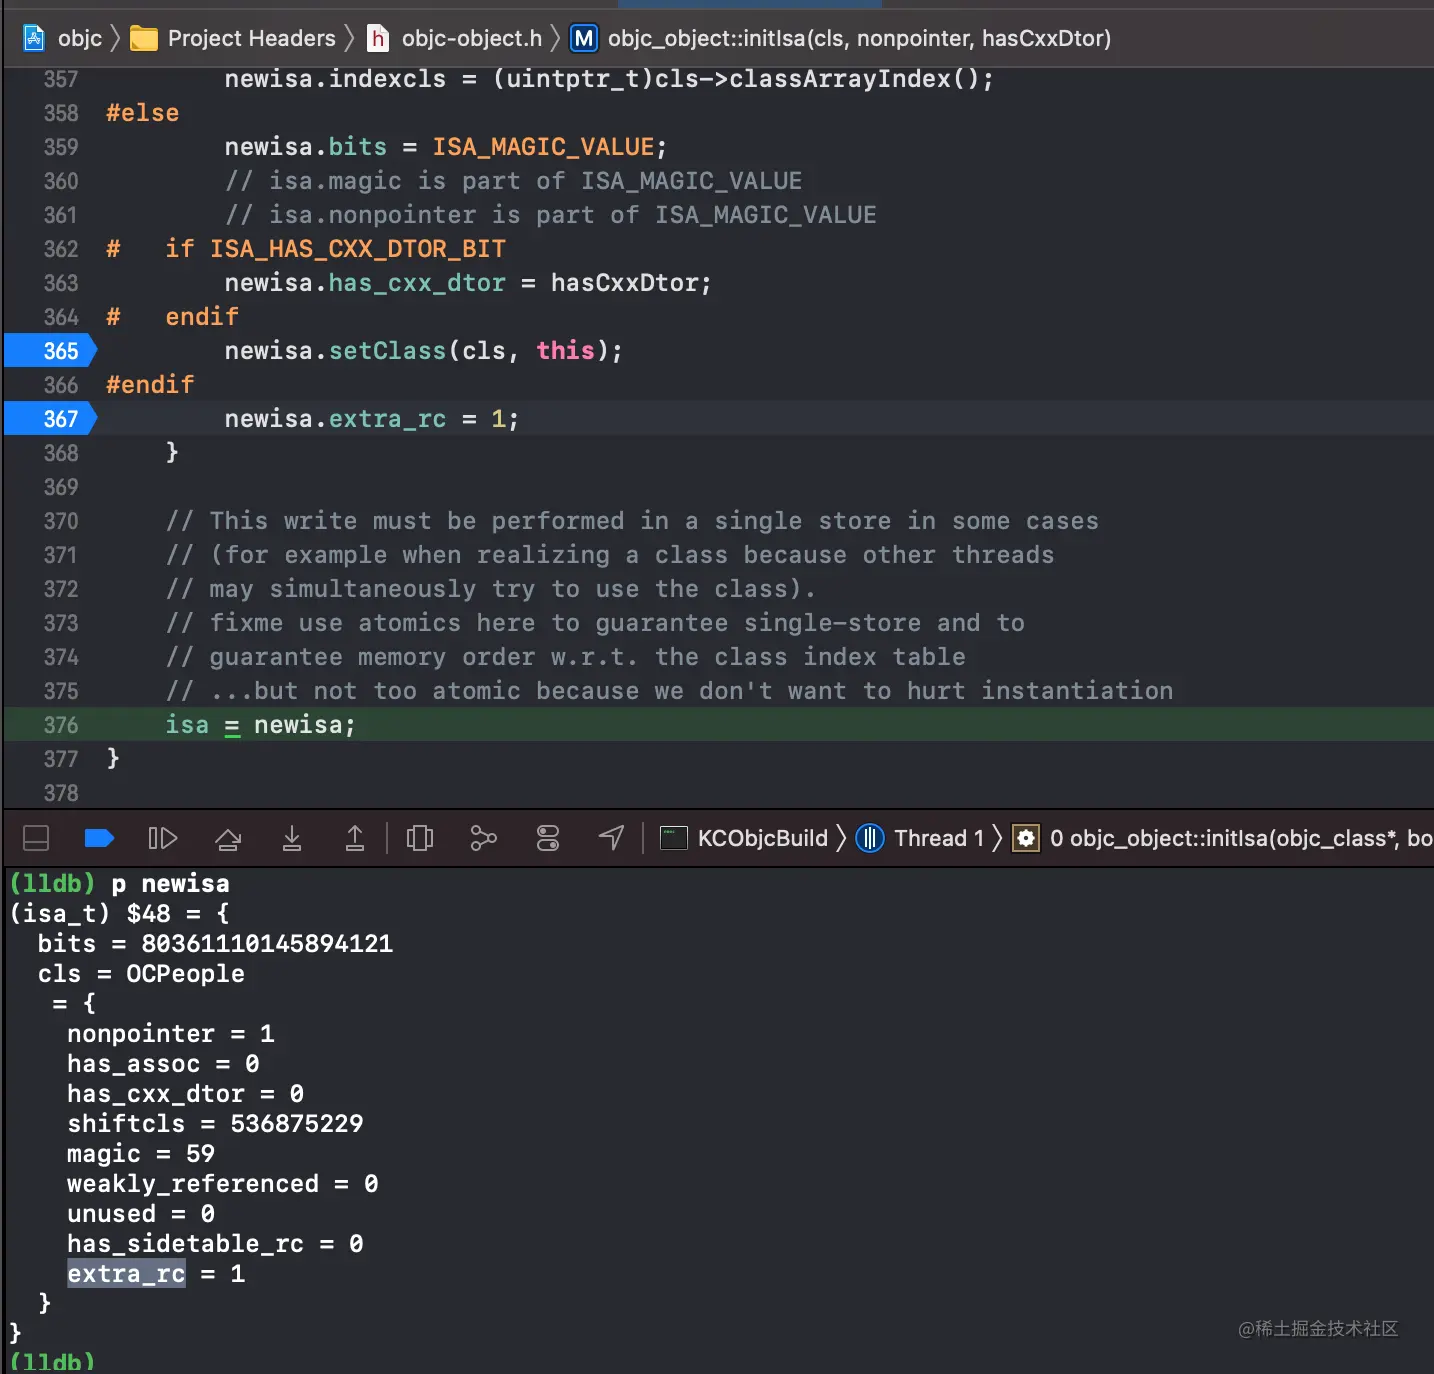This screenshot has width=1434, height=1374.
Task: Click the 'newisa.has_cxx_dtor = hasCxxDtor;' line
Action: [468, 283]
